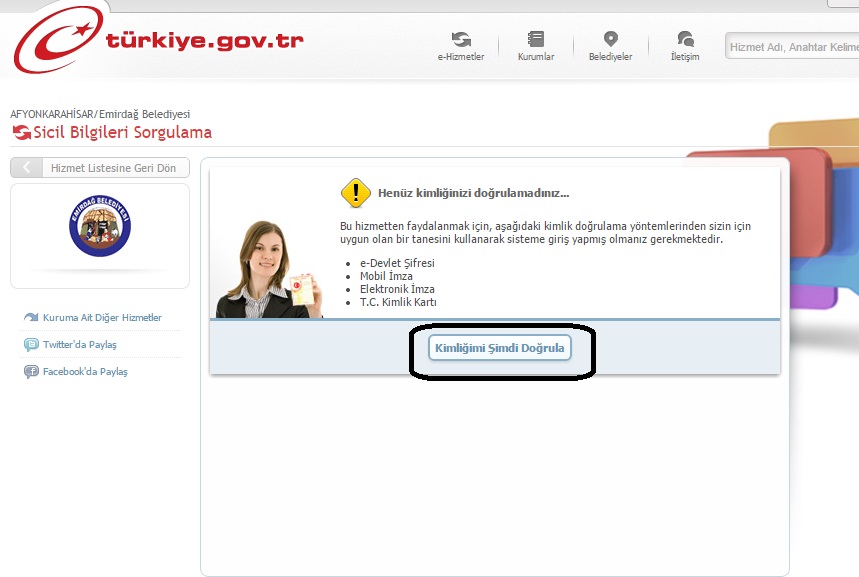Click the Twitter share icon

tap(31, 345)
